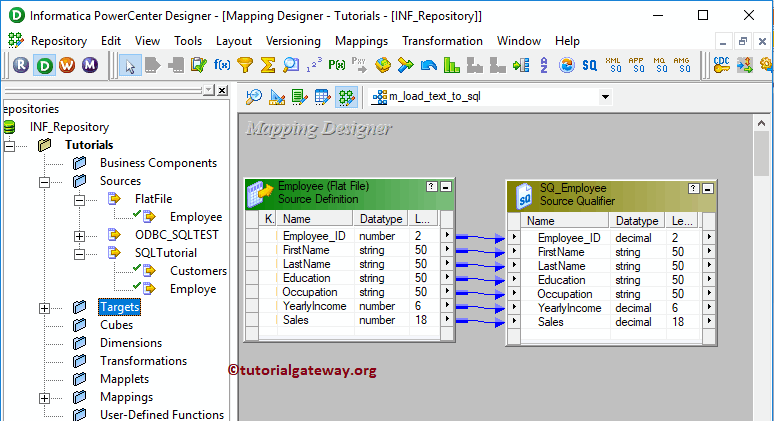Expand the Targets folder node
The image size is (774, 421).
[44, 308]
